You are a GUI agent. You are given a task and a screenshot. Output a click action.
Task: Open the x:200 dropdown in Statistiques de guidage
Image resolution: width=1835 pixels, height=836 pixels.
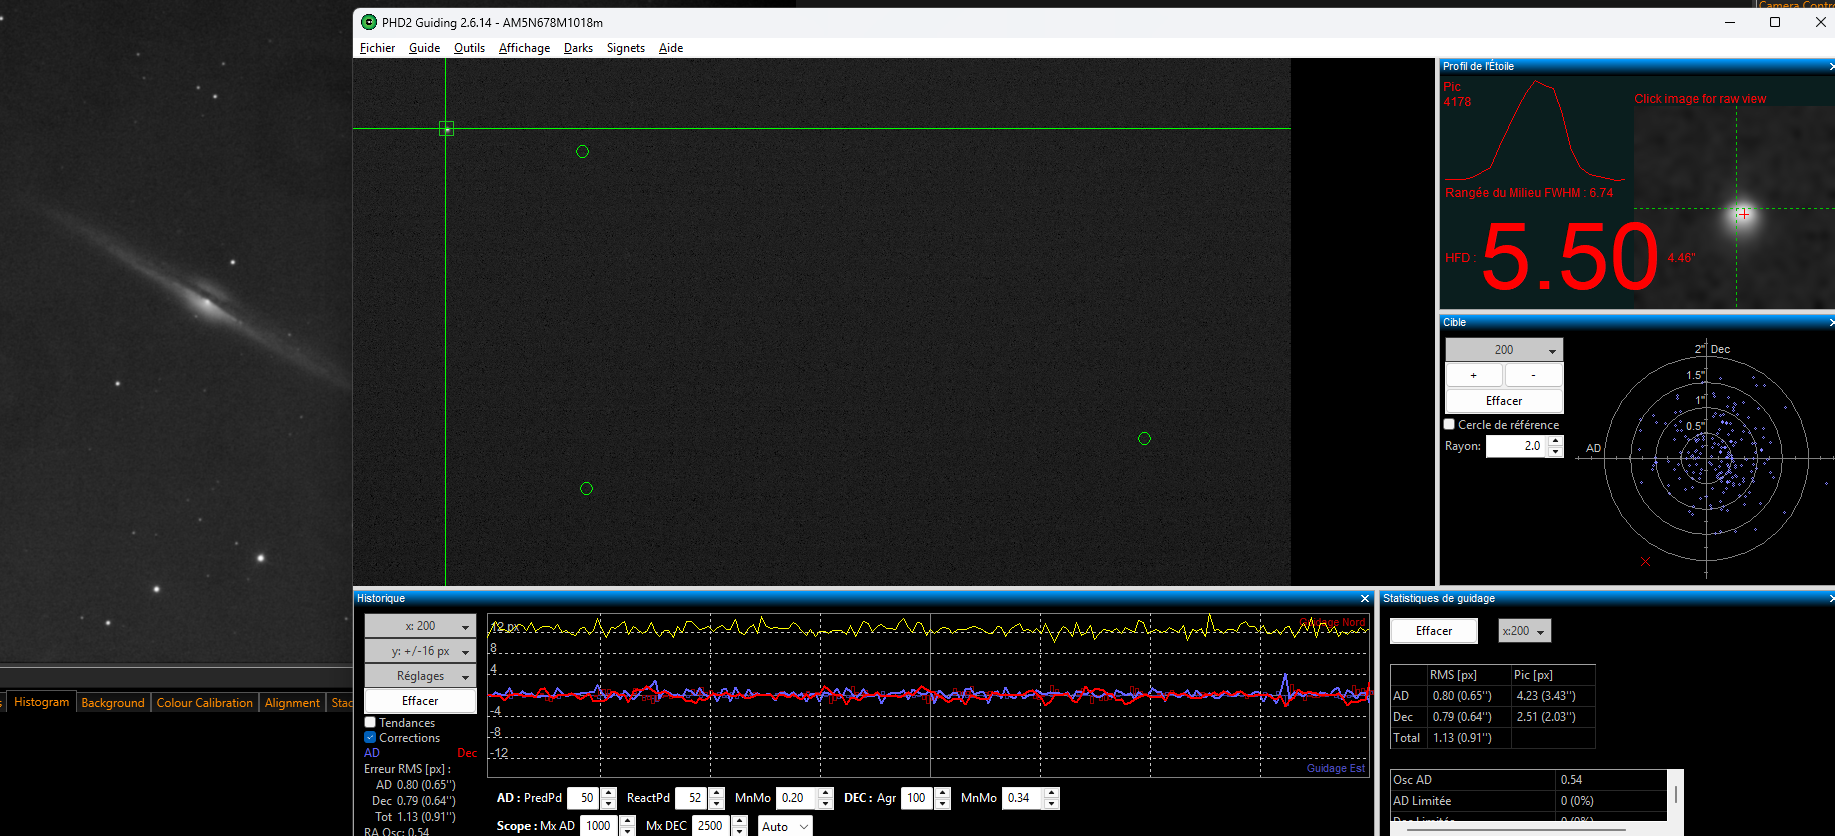[x=1524, y=631]
